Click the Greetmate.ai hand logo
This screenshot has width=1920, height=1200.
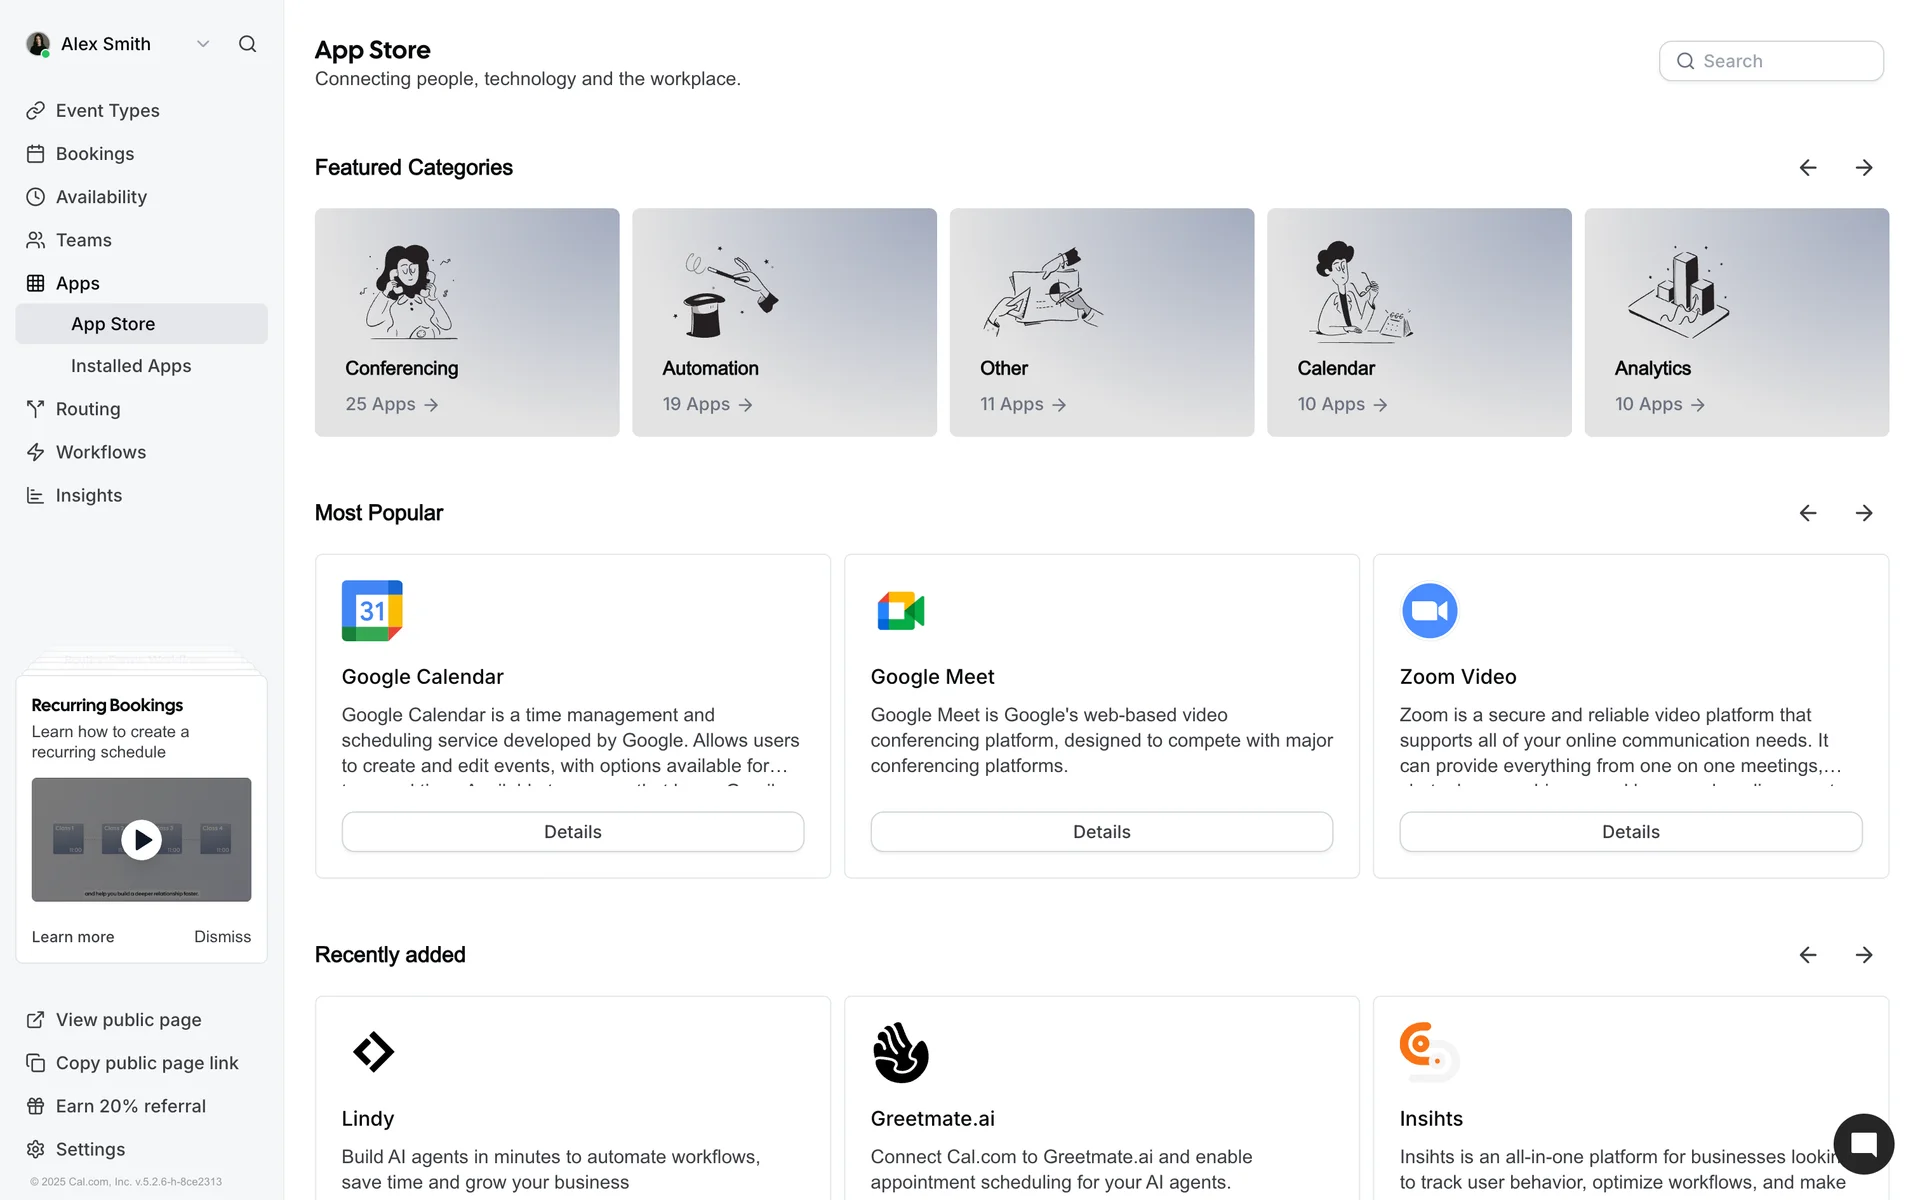tap(900, 1052)
